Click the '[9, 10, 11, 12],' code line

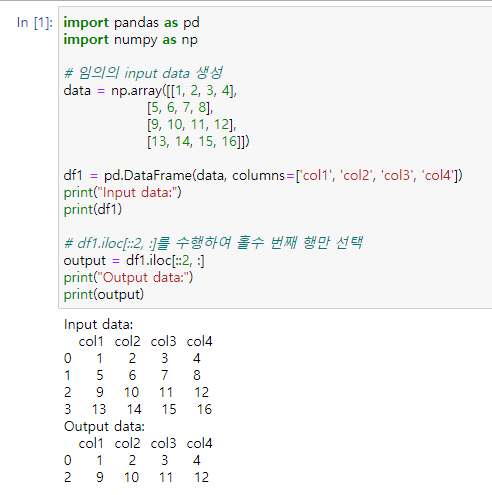coord(192,125)
